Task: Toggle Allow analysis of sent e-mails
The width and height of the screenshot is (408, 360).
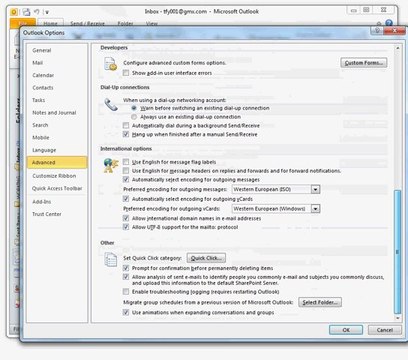Action: point(126,277)
